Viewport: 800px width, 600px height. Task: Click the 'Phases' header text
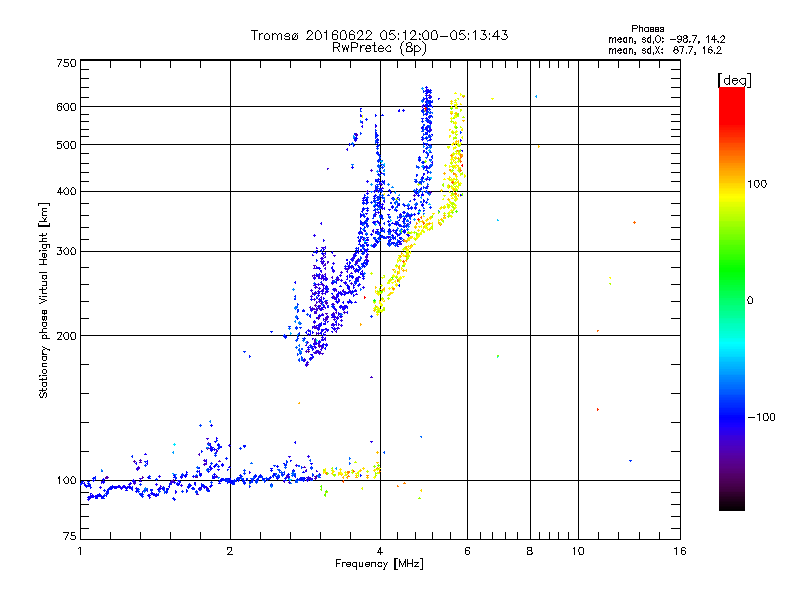click(647, 29)
